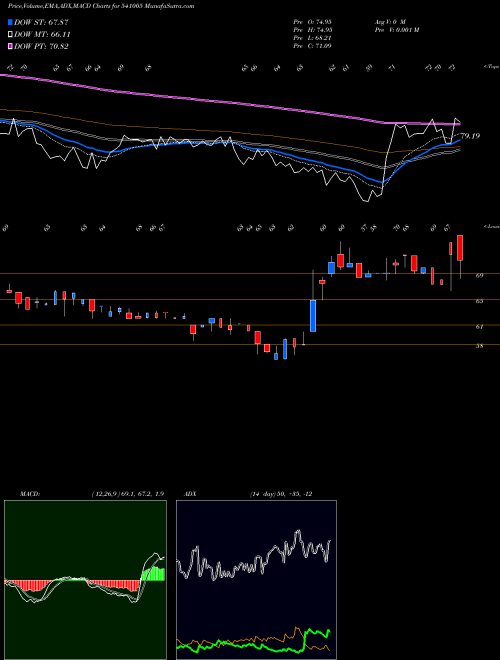Screen dimensions: 500x660
Task: Select the 'DOW ST: 67.87' legend text
Action: pyautogui.click(x=41, y=22)
